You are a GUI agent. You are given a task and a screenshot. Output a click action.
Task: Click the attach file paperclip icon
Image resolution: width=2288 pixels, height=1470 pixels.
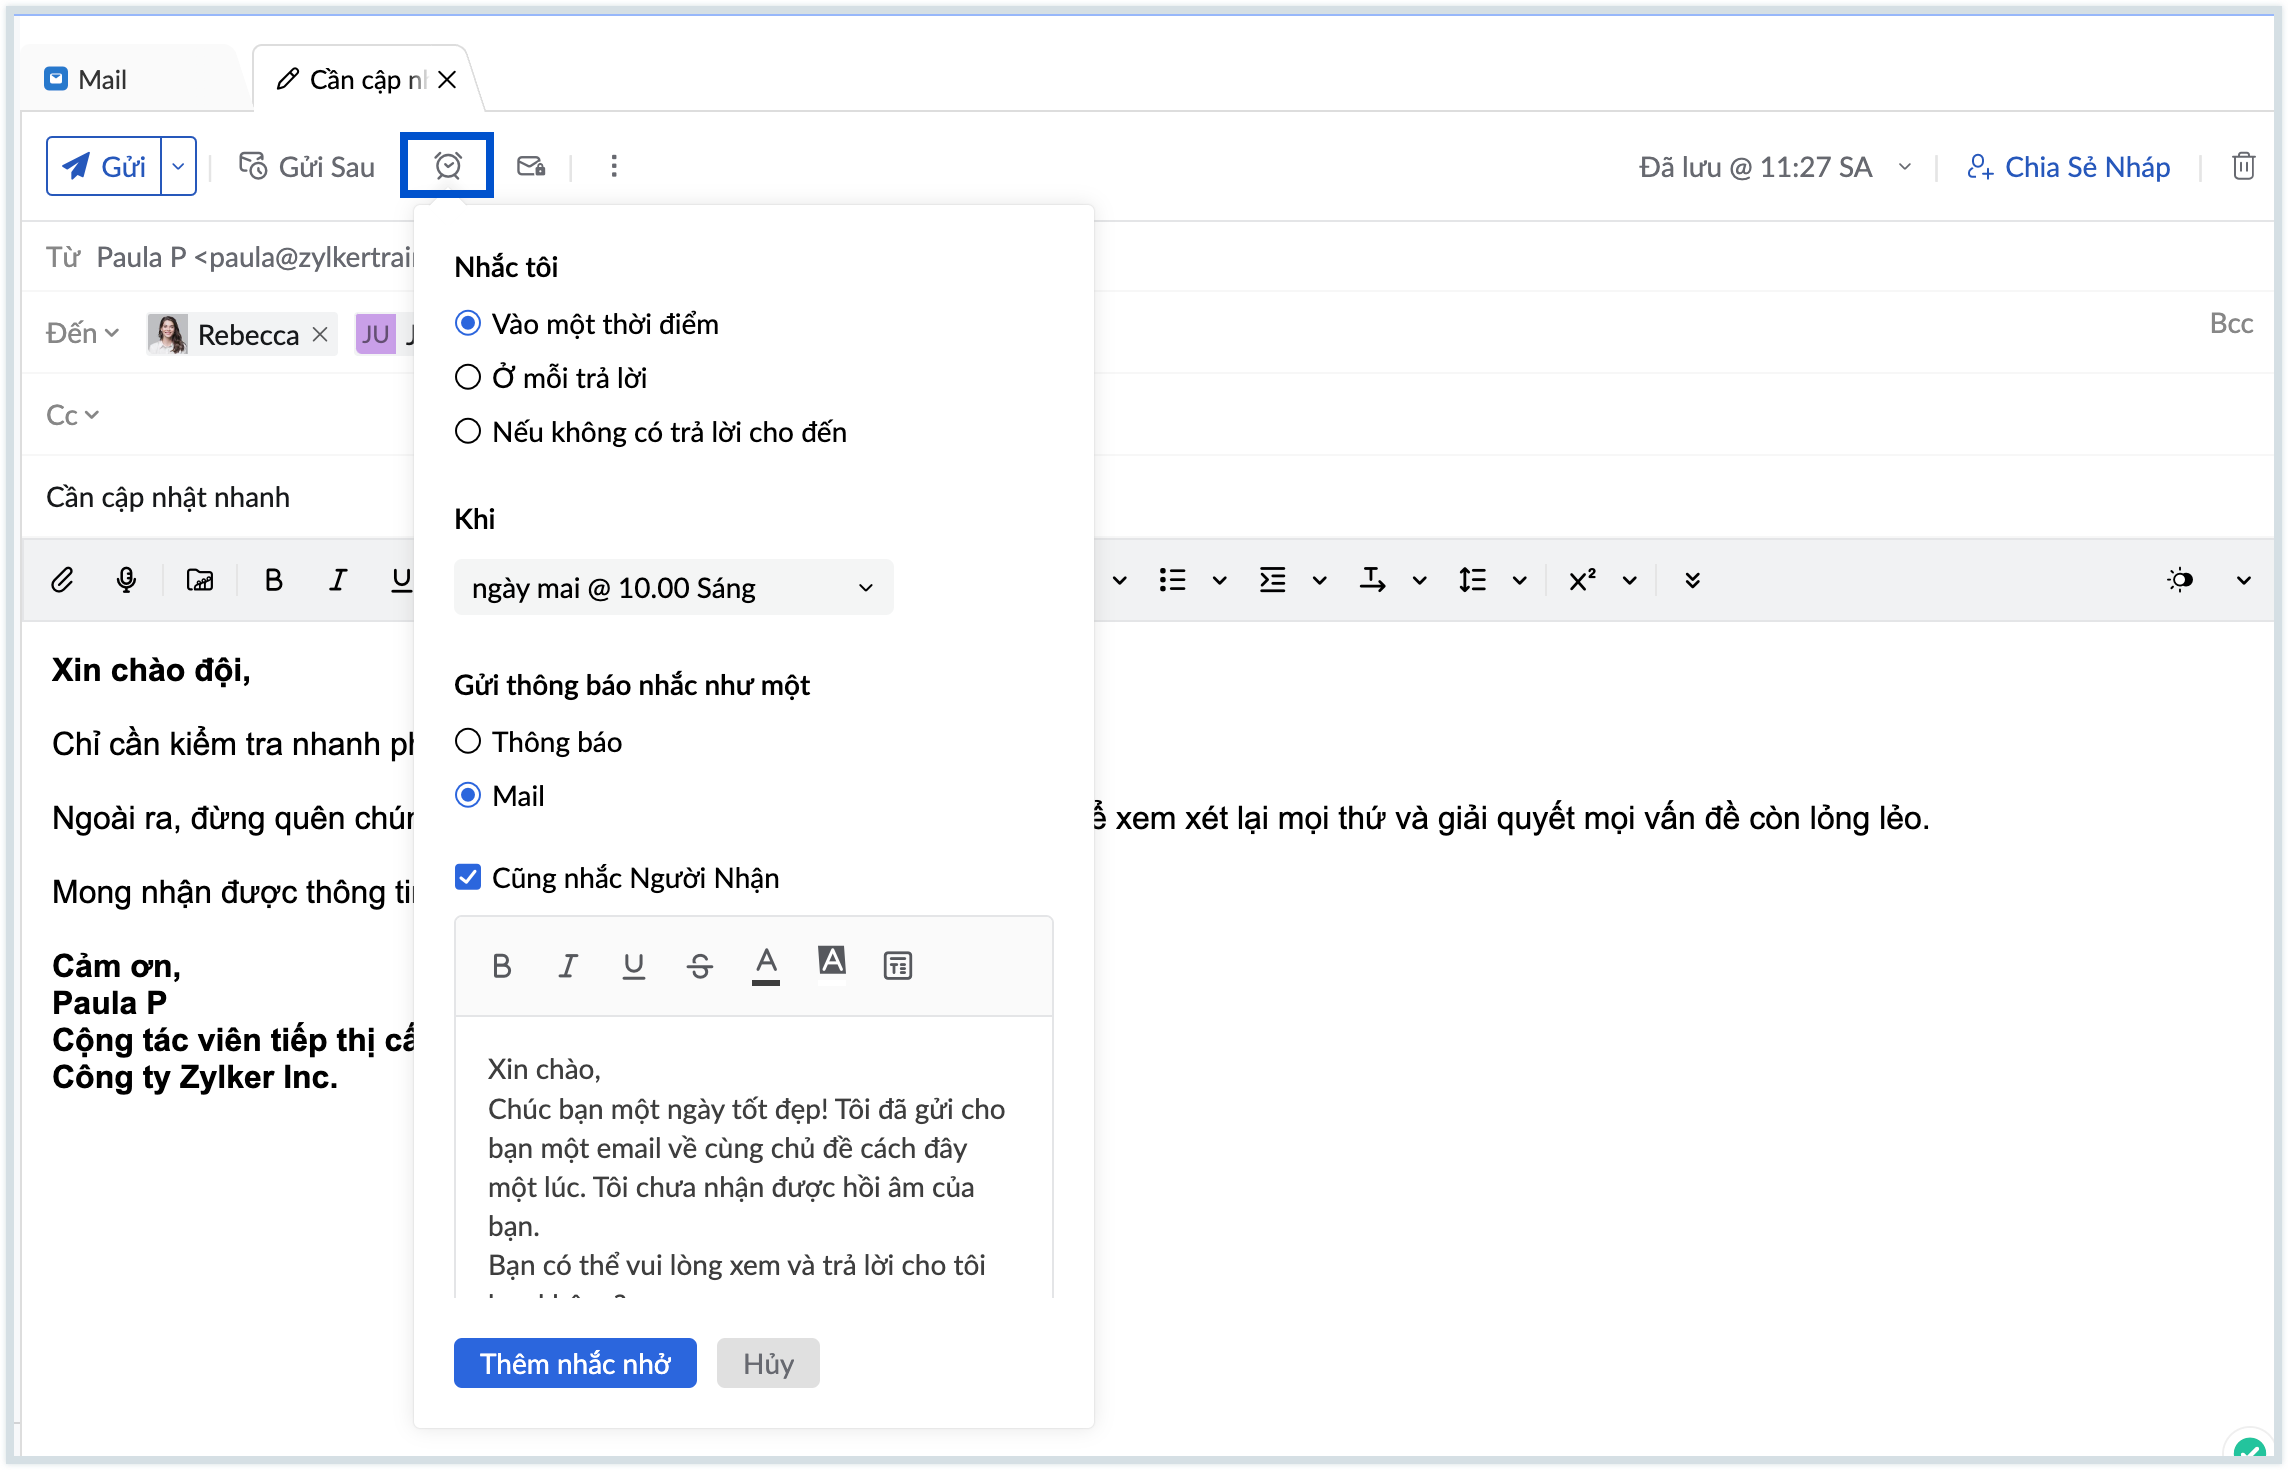pyautogui.click(x=62, y=580)
